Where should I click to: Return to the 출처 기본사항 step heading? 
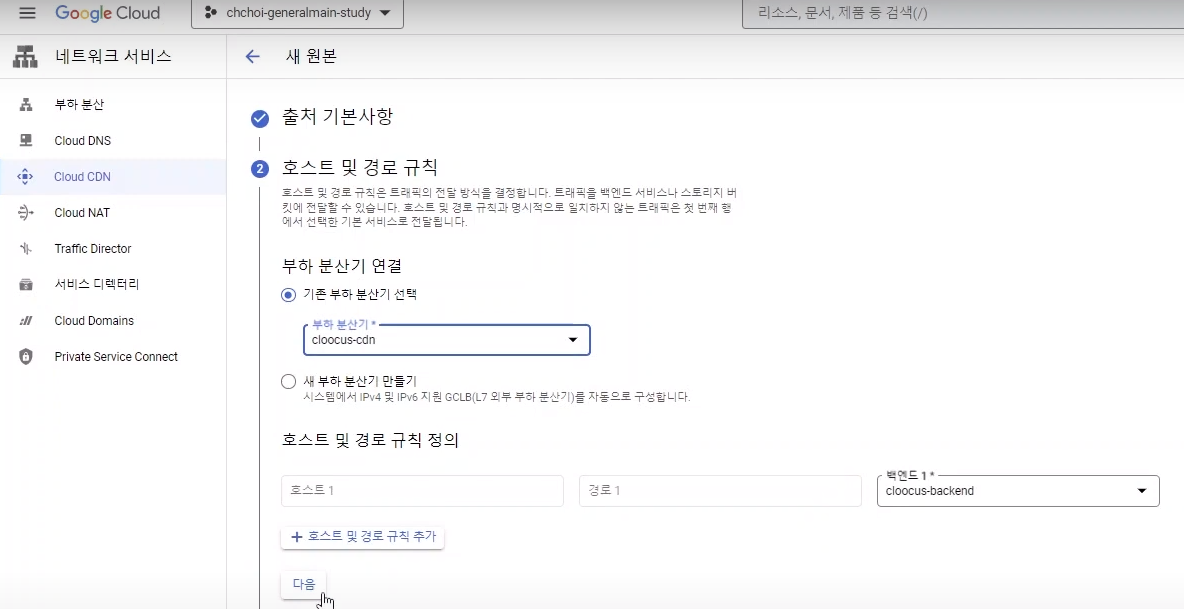coord(338,117)
